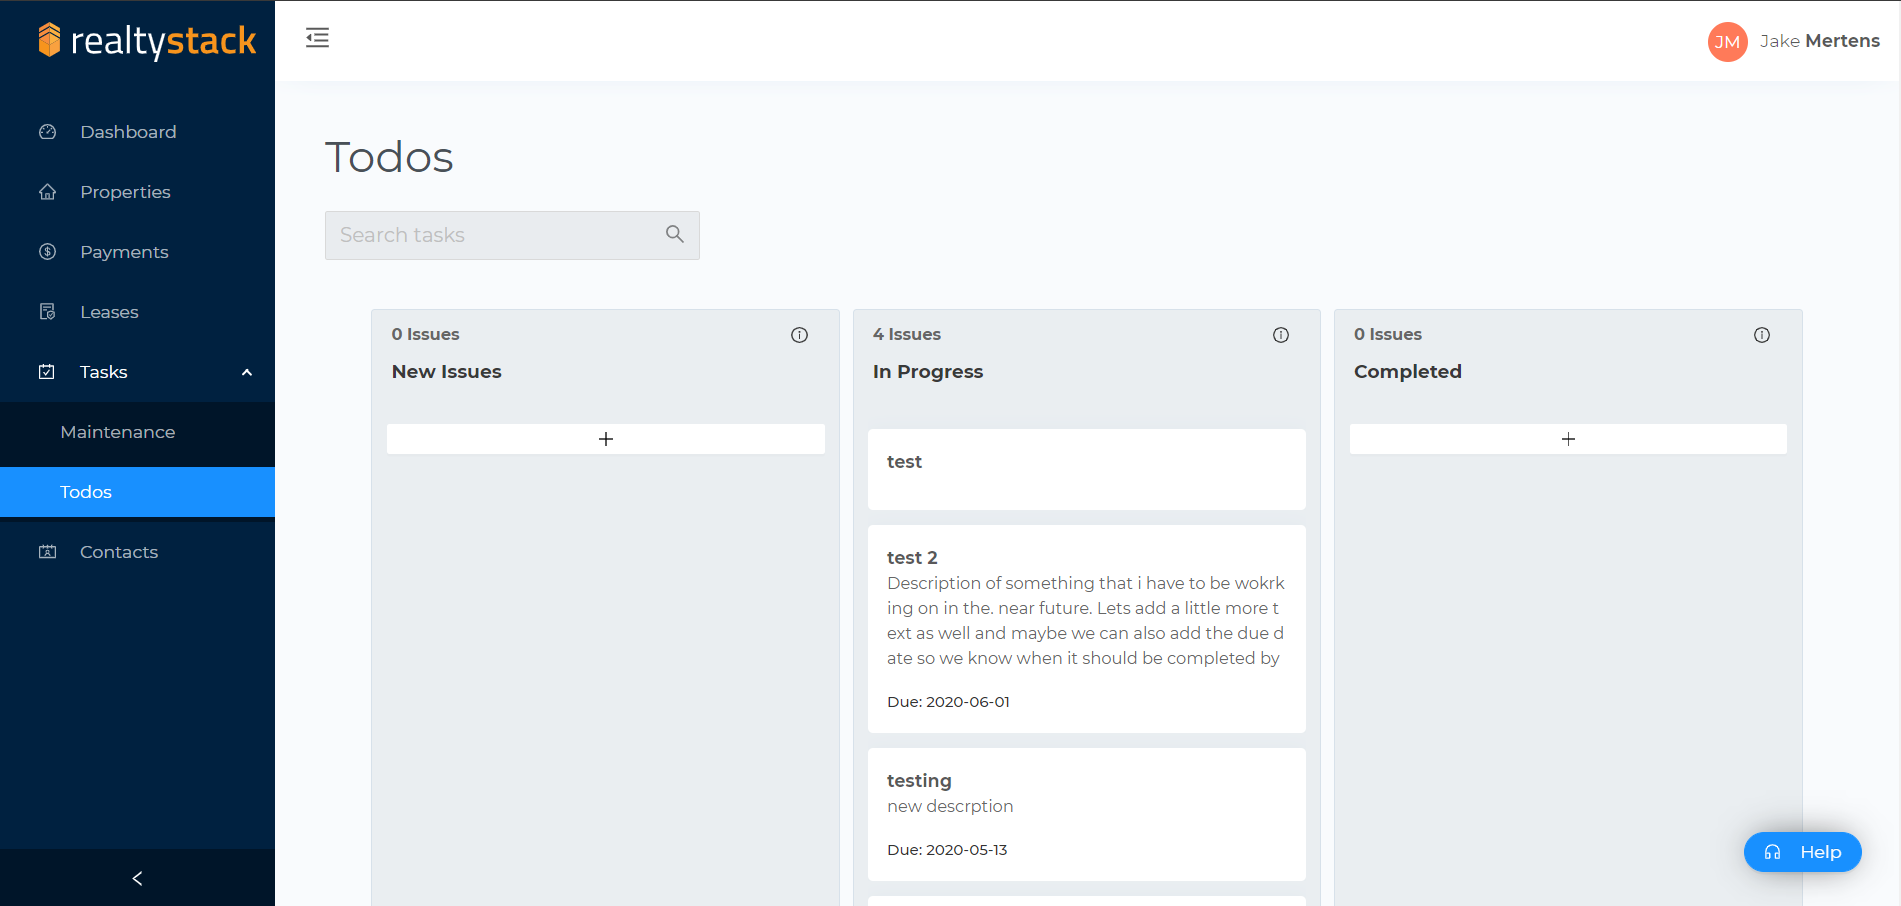Collapse the Tasks submenu arrow
1901x906 pixels.
(247, 372)
